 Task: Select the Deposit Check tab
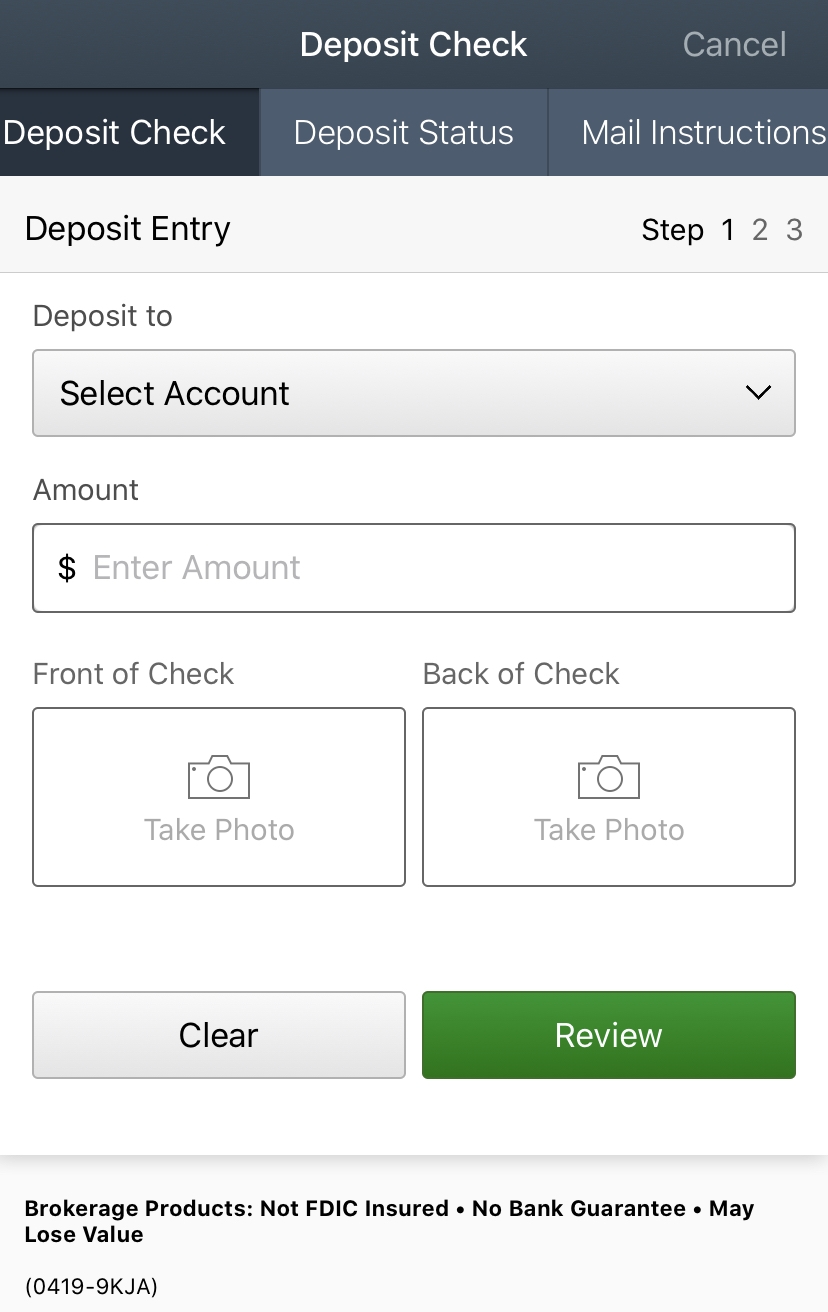(115, 133)
